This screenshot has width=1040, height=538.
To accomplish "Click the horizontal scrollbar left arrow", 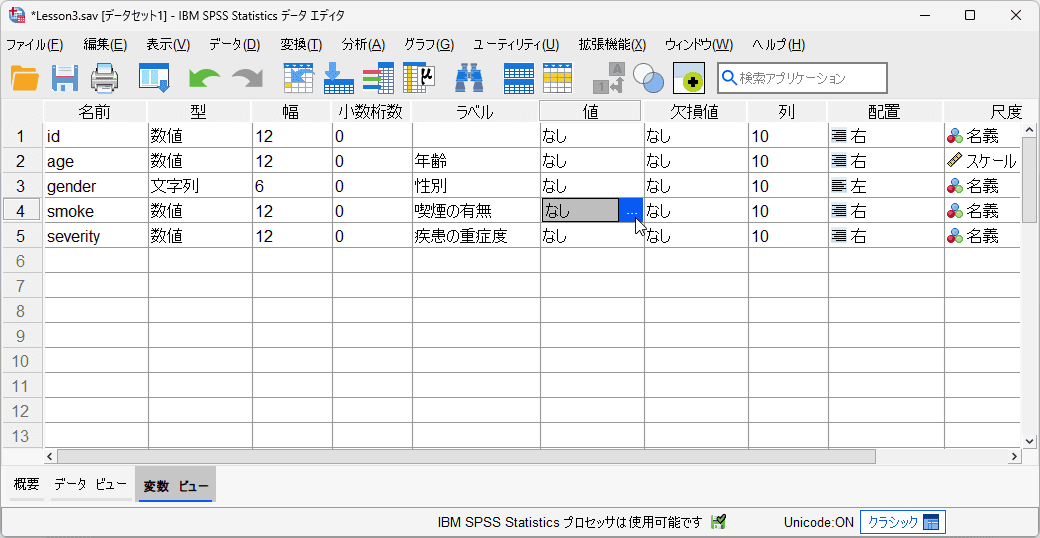I will pyautogui.click(x=50, y=456).
